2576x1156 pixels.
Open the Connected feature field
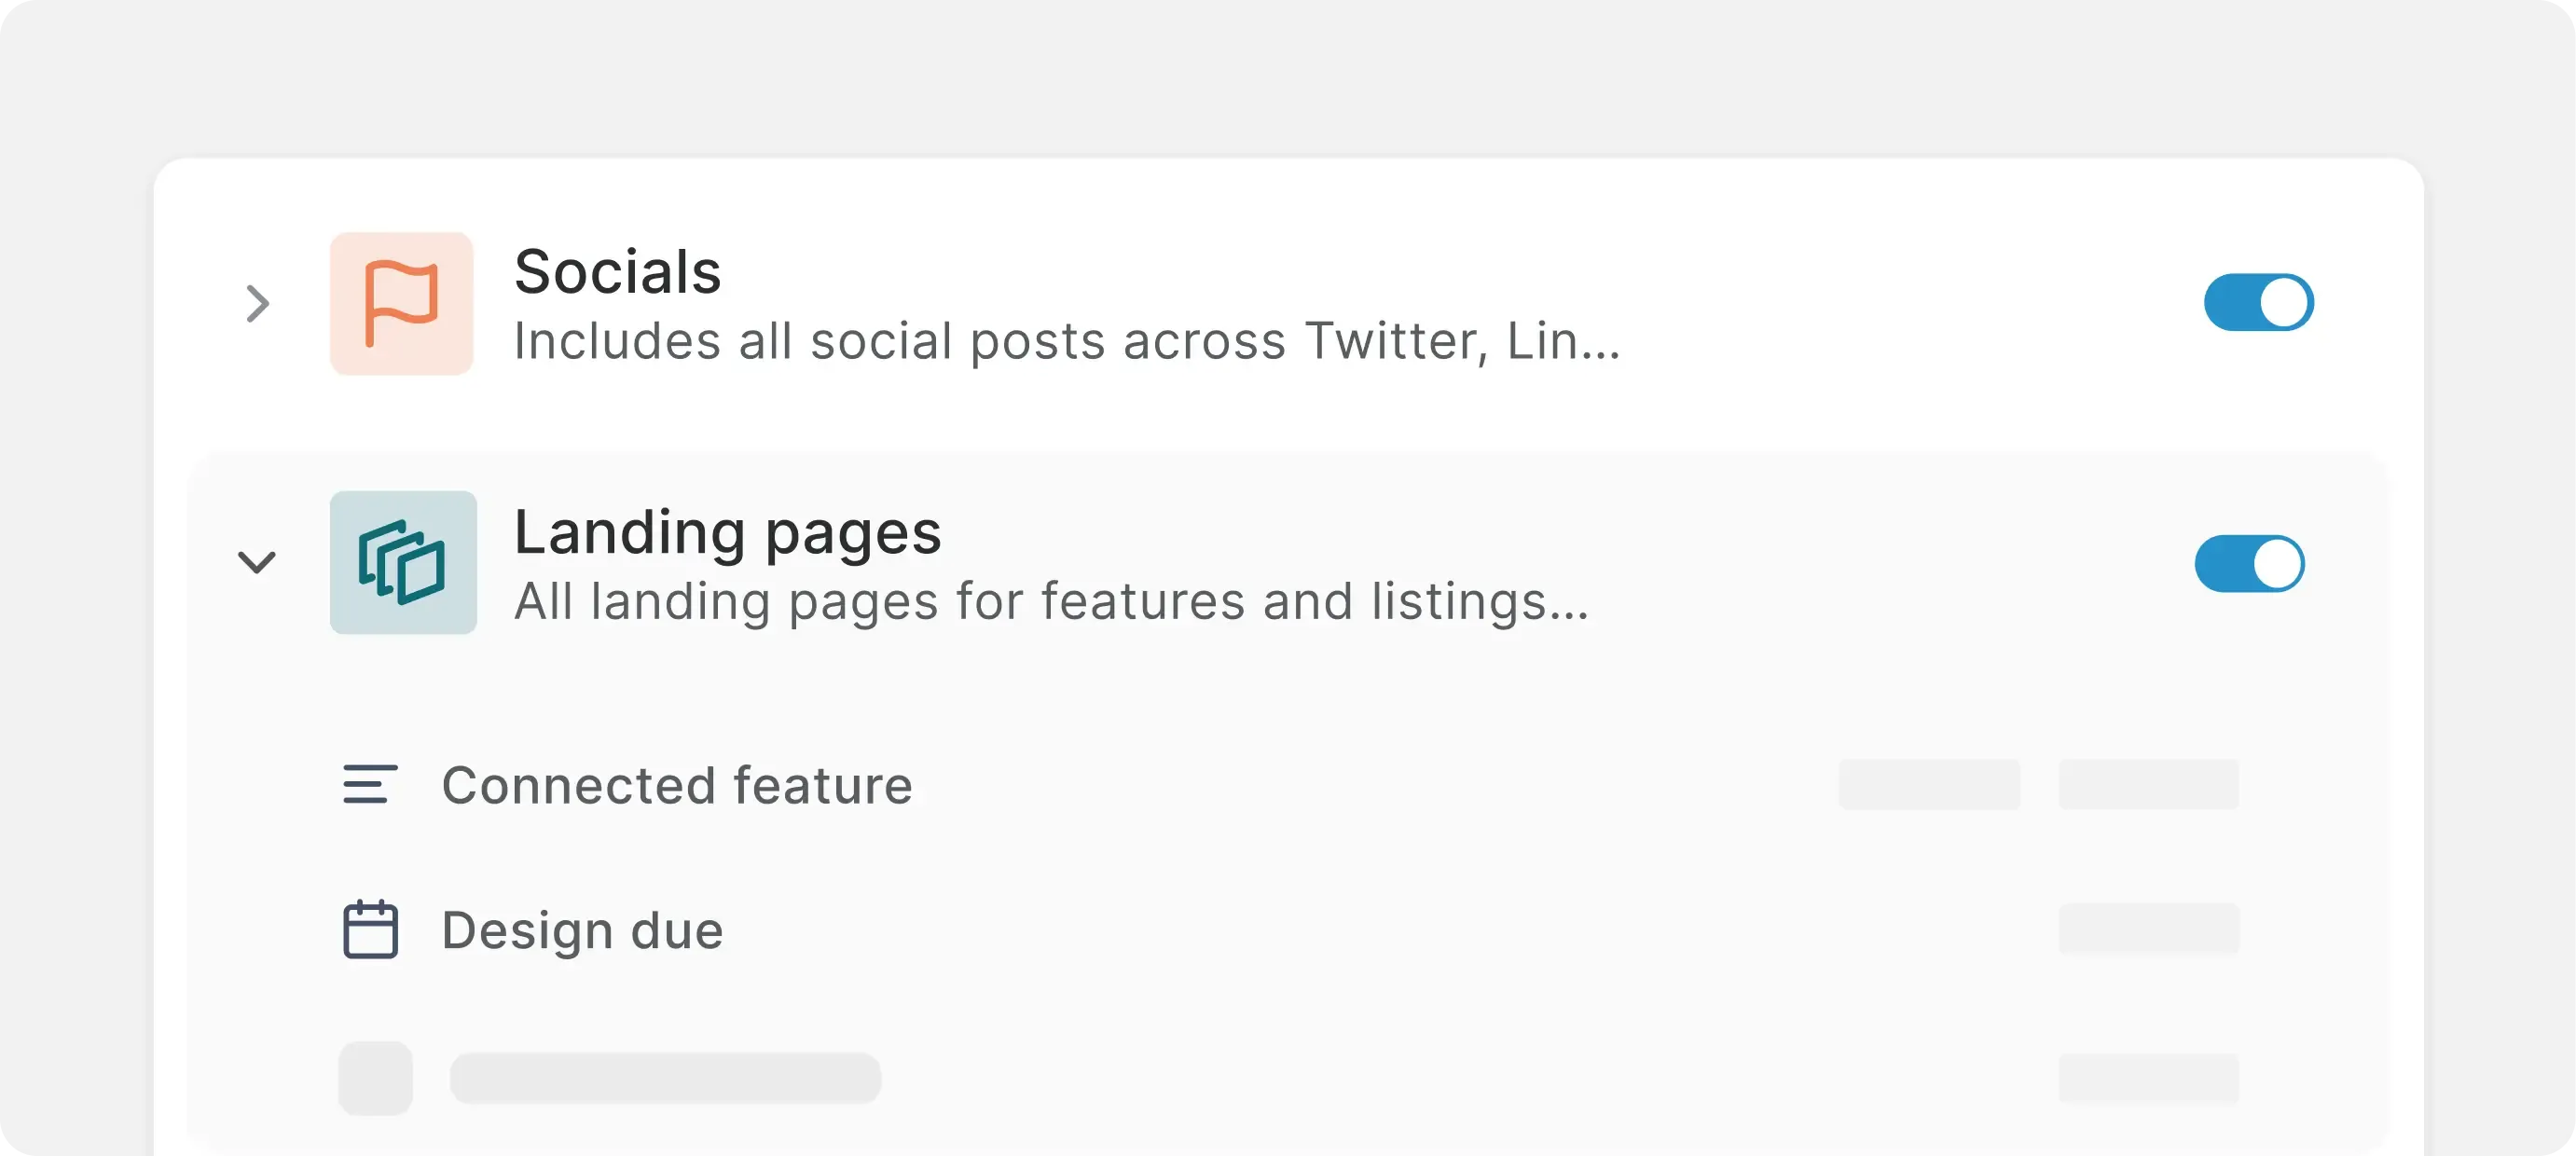(x=676, y=785)
